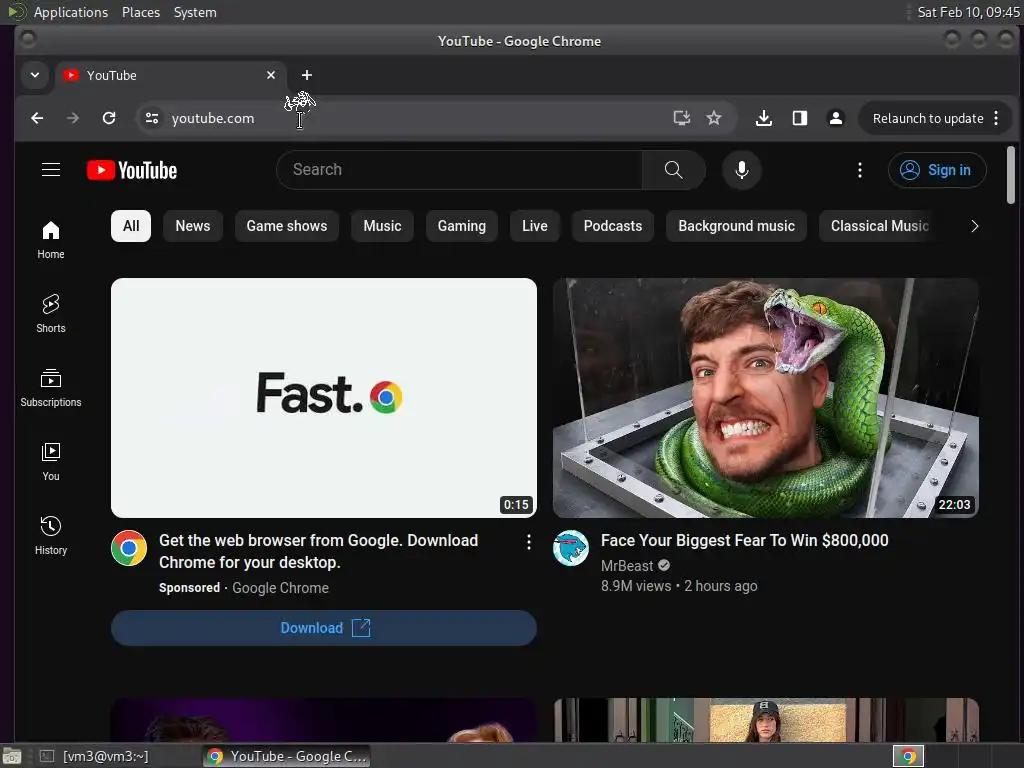Open the MrBeast channel name link
The image size is (1024, 768).
pyautogui.click(x=627, y=566)
